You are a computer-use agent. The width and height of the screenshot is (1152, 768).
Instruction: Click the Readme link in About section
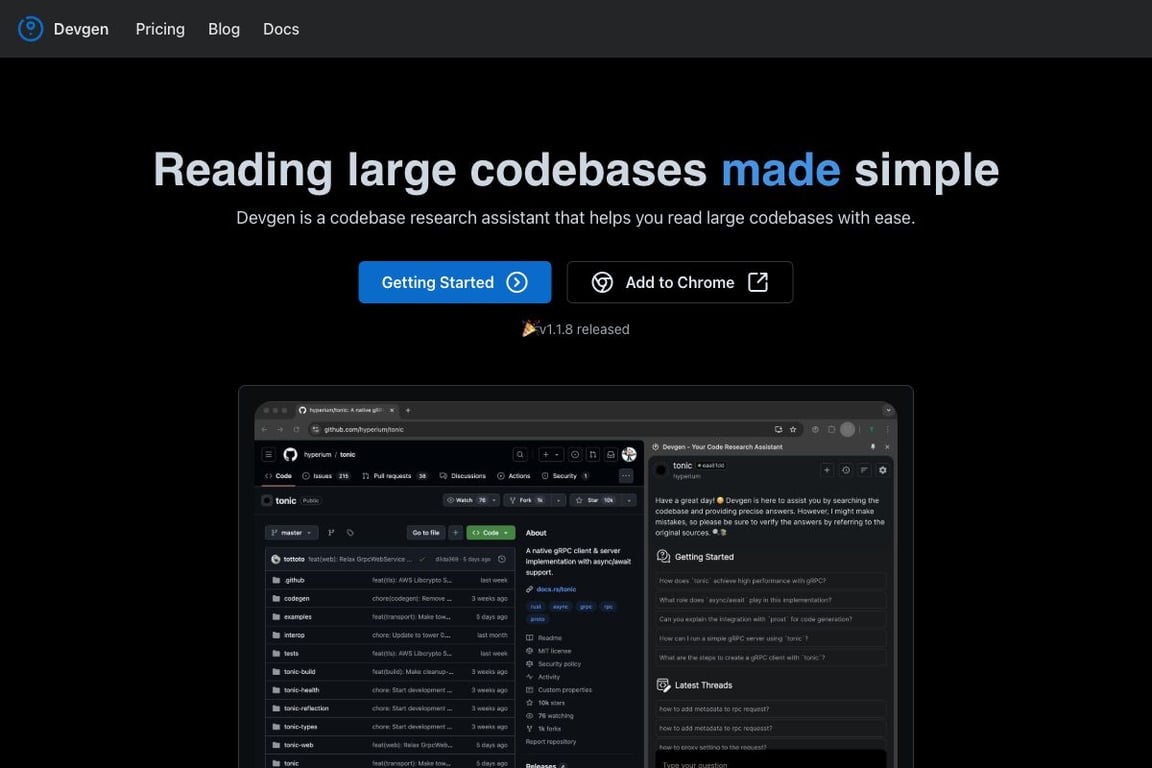550,638
